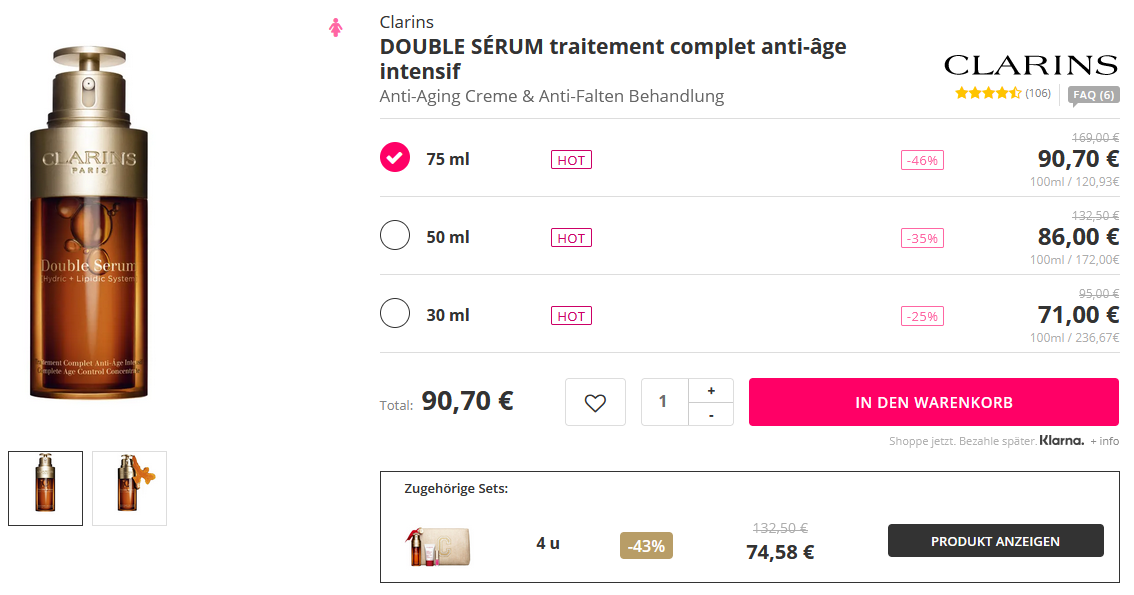1134x595 pixels.
Task: Select the 30 ml size option
Action: [396, 314]
